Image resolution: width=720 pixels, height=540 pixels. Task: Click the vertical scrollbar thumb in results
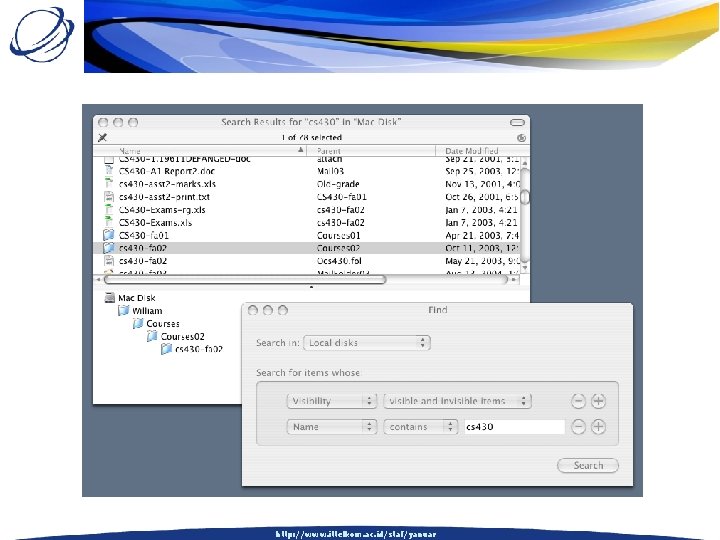525,197
